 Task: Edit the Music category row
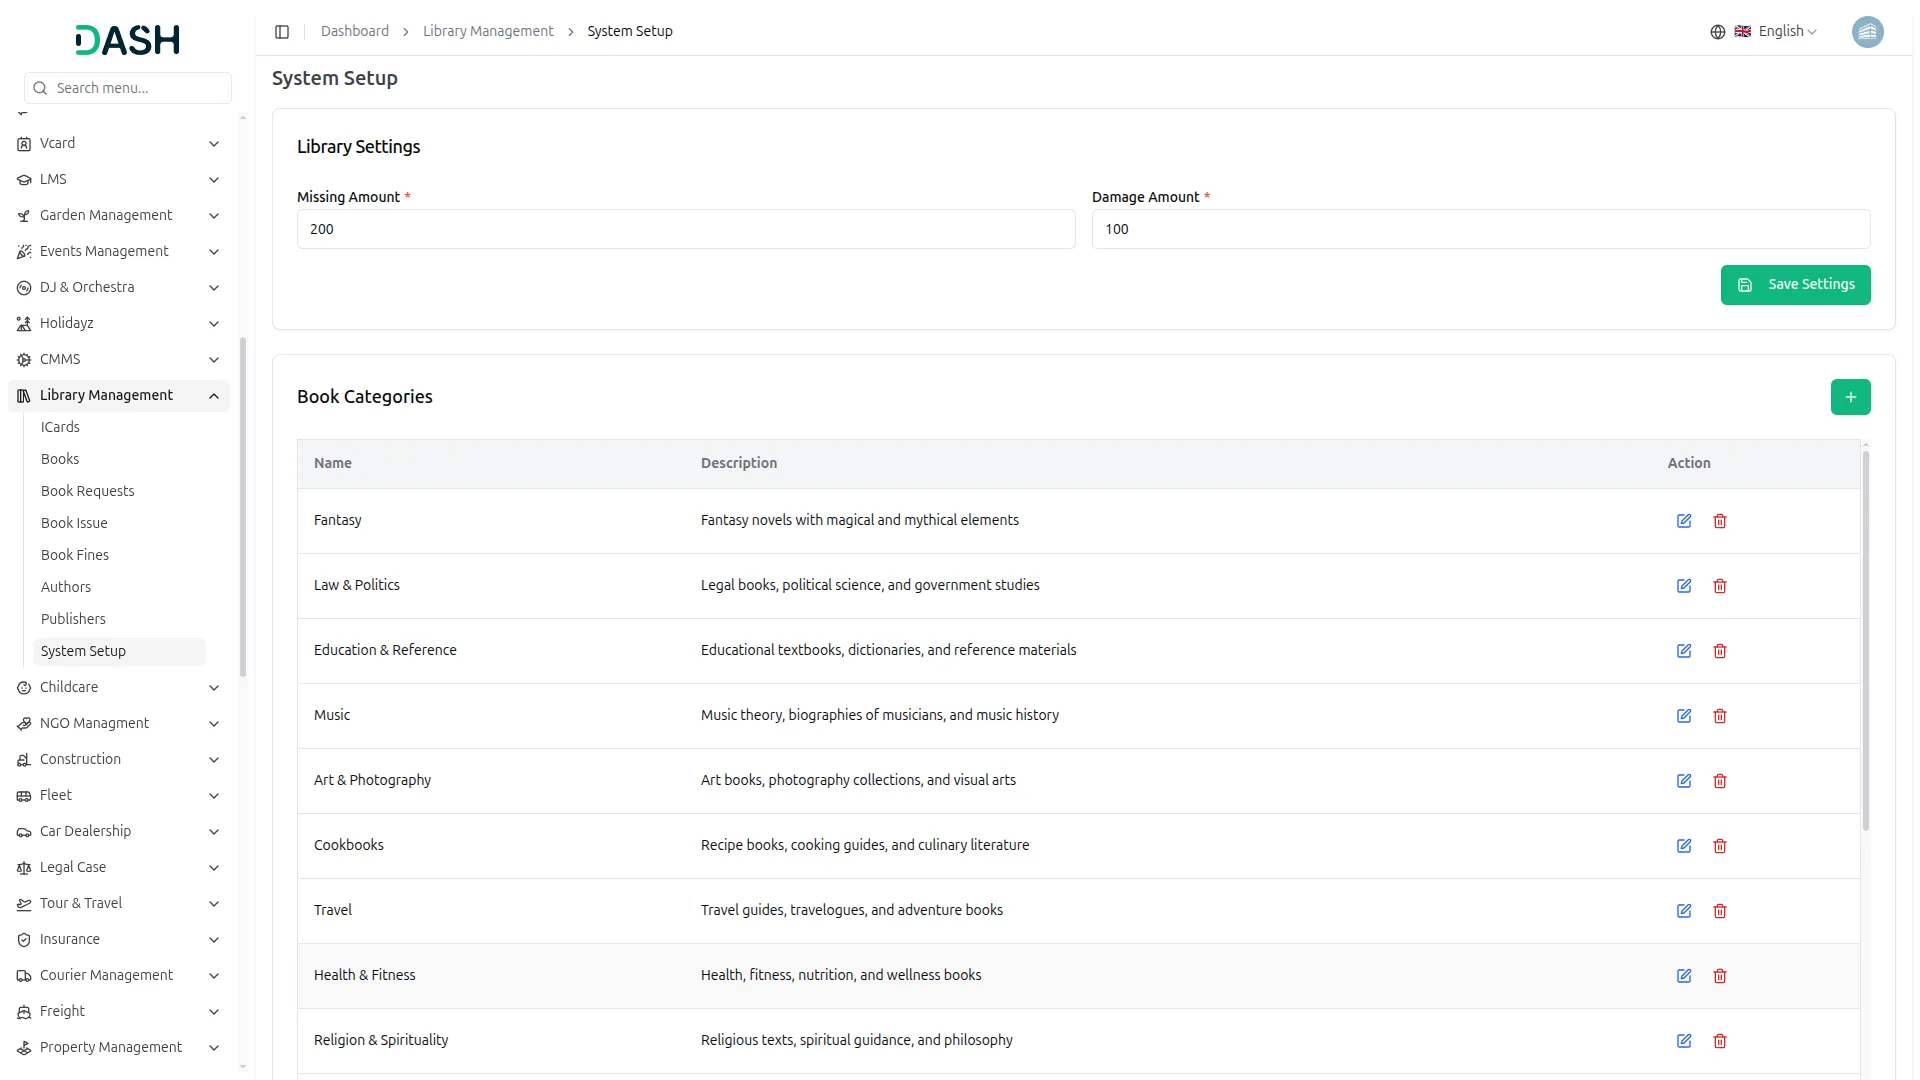click(1684, 716)
